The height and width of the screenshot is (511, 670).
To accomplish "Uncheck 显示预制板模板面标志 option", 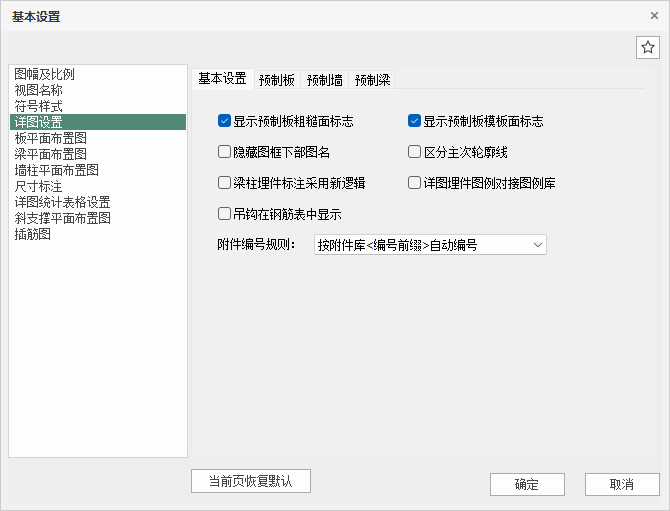I will (x=414, y=121).
